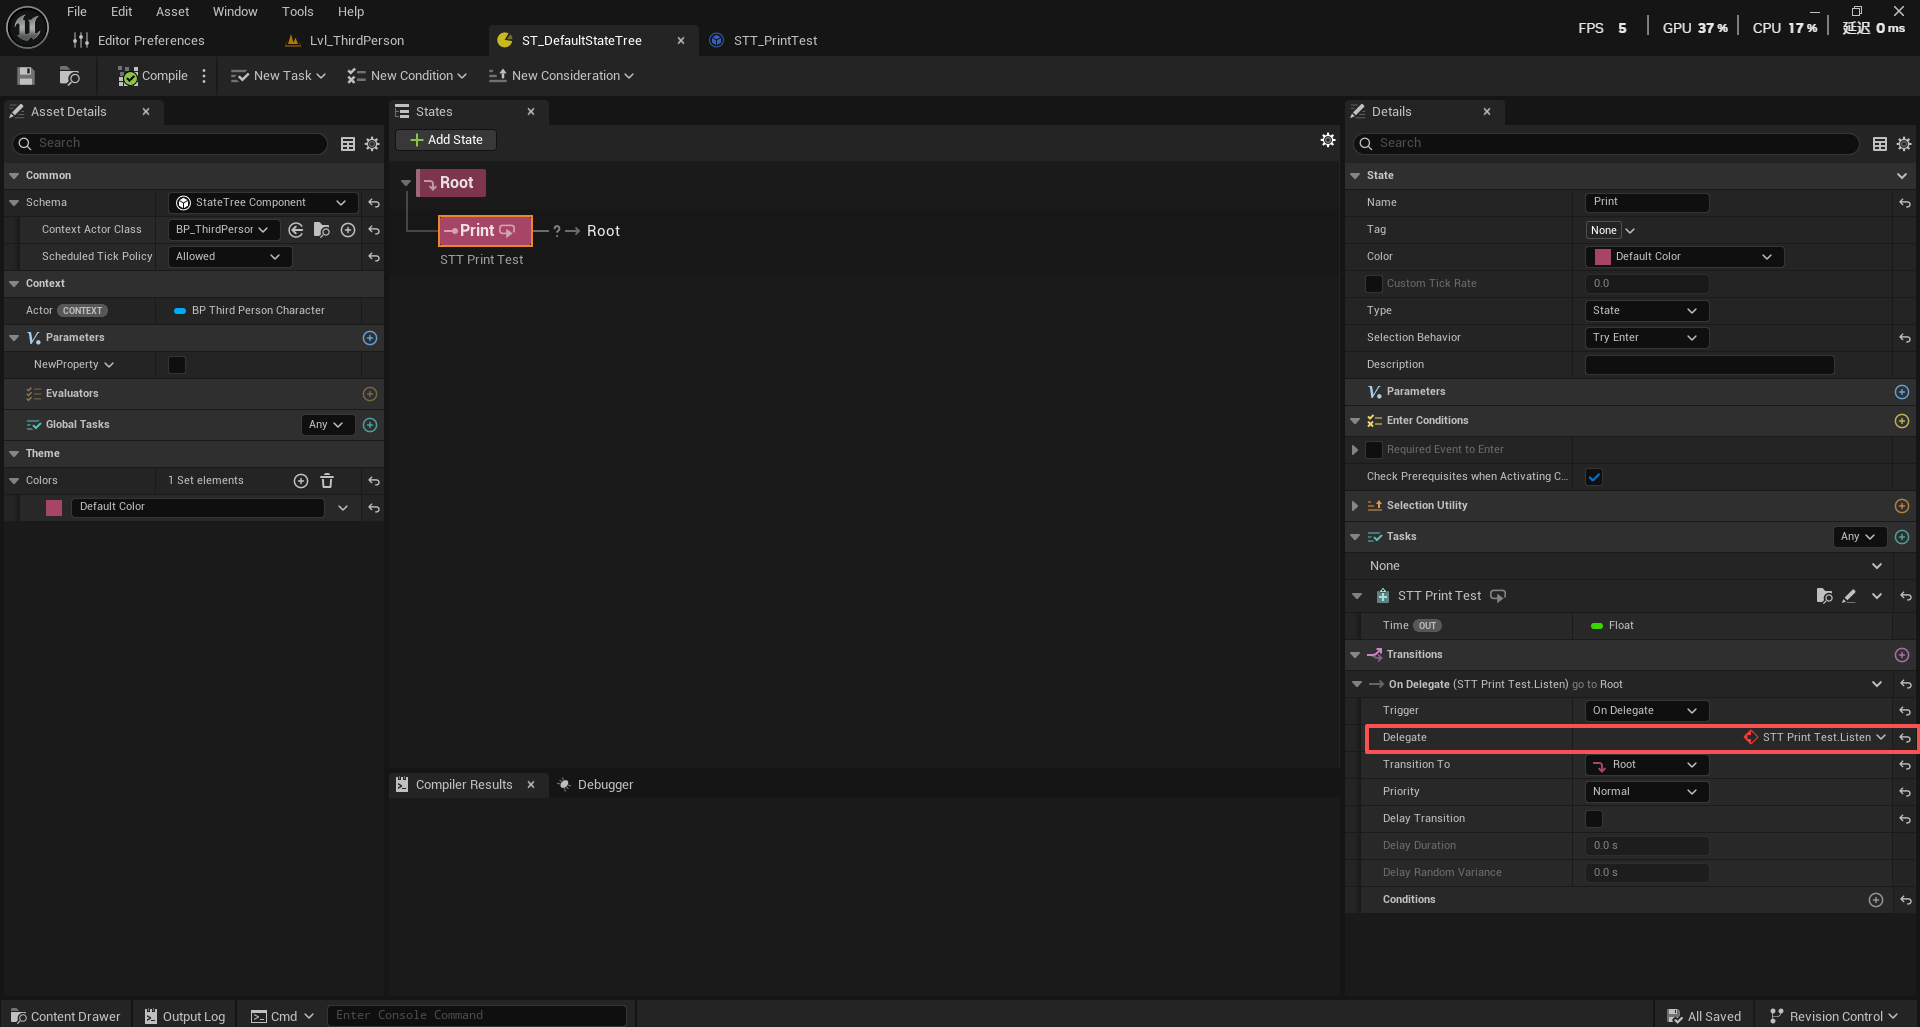
Task: Switch to Debugger tab
Action: [x=596, y=785]
